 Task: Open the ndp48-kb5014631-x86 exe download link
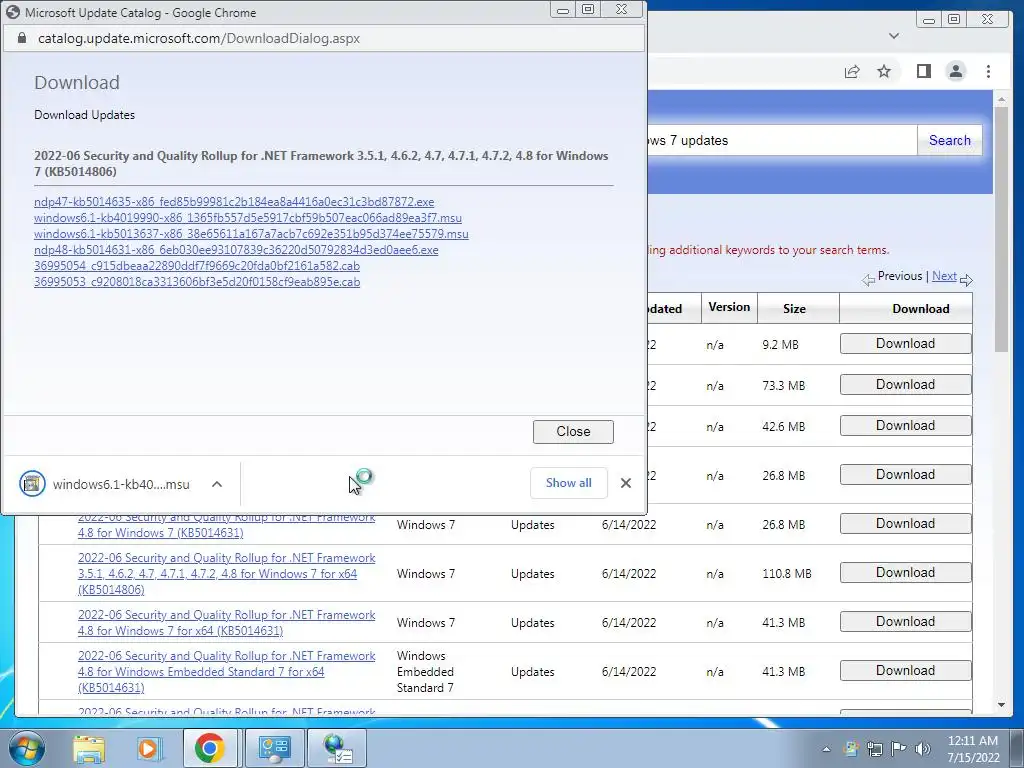(236, 250)
